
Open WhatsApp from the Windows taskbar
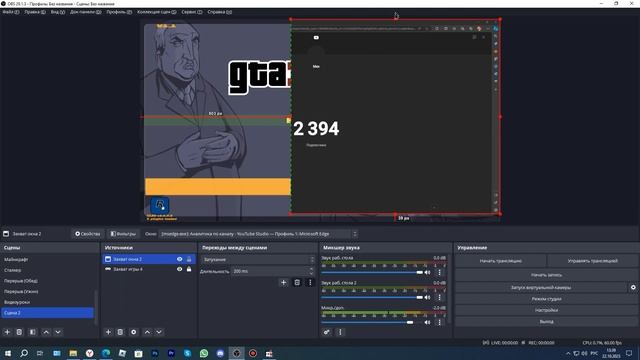[204, 353]
